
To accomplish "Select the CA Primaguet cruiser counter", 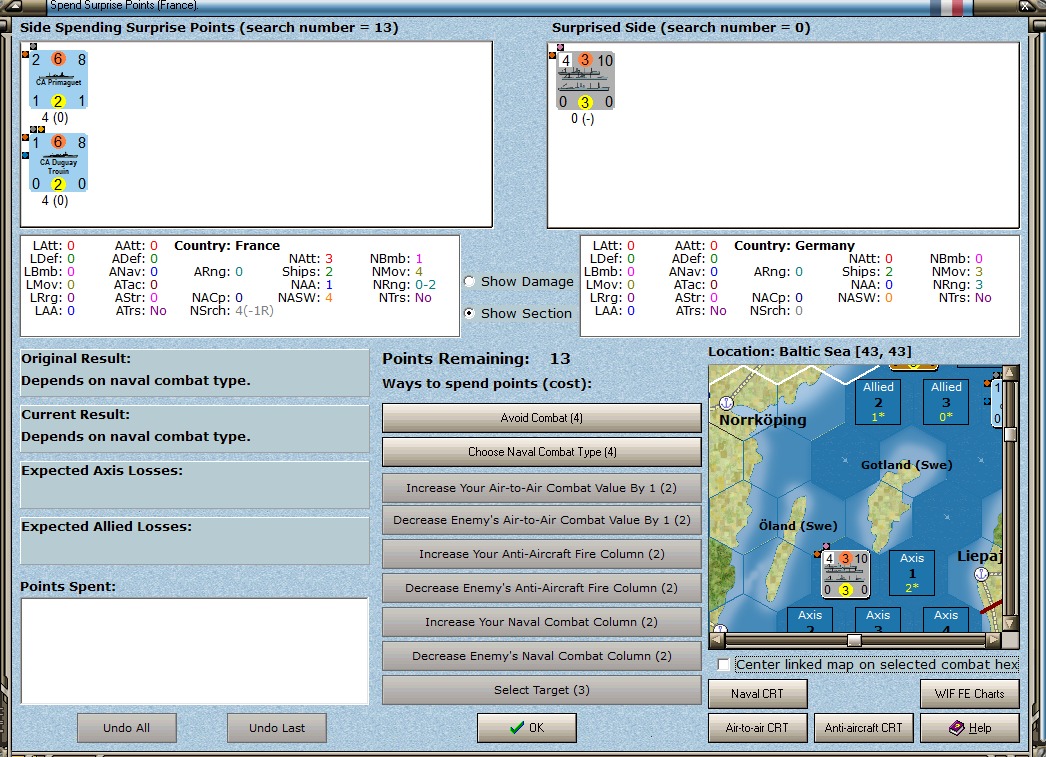I will [58, 80].
